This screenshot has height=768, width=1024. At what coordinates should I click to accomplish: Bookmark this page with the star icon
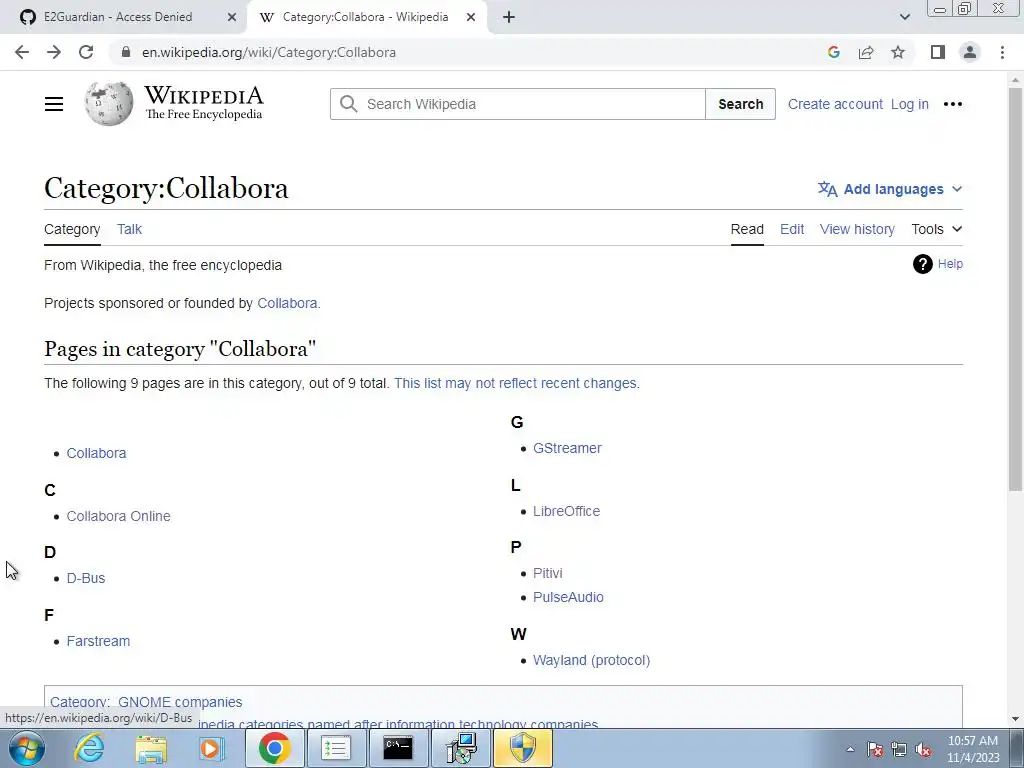click(898, 52)
